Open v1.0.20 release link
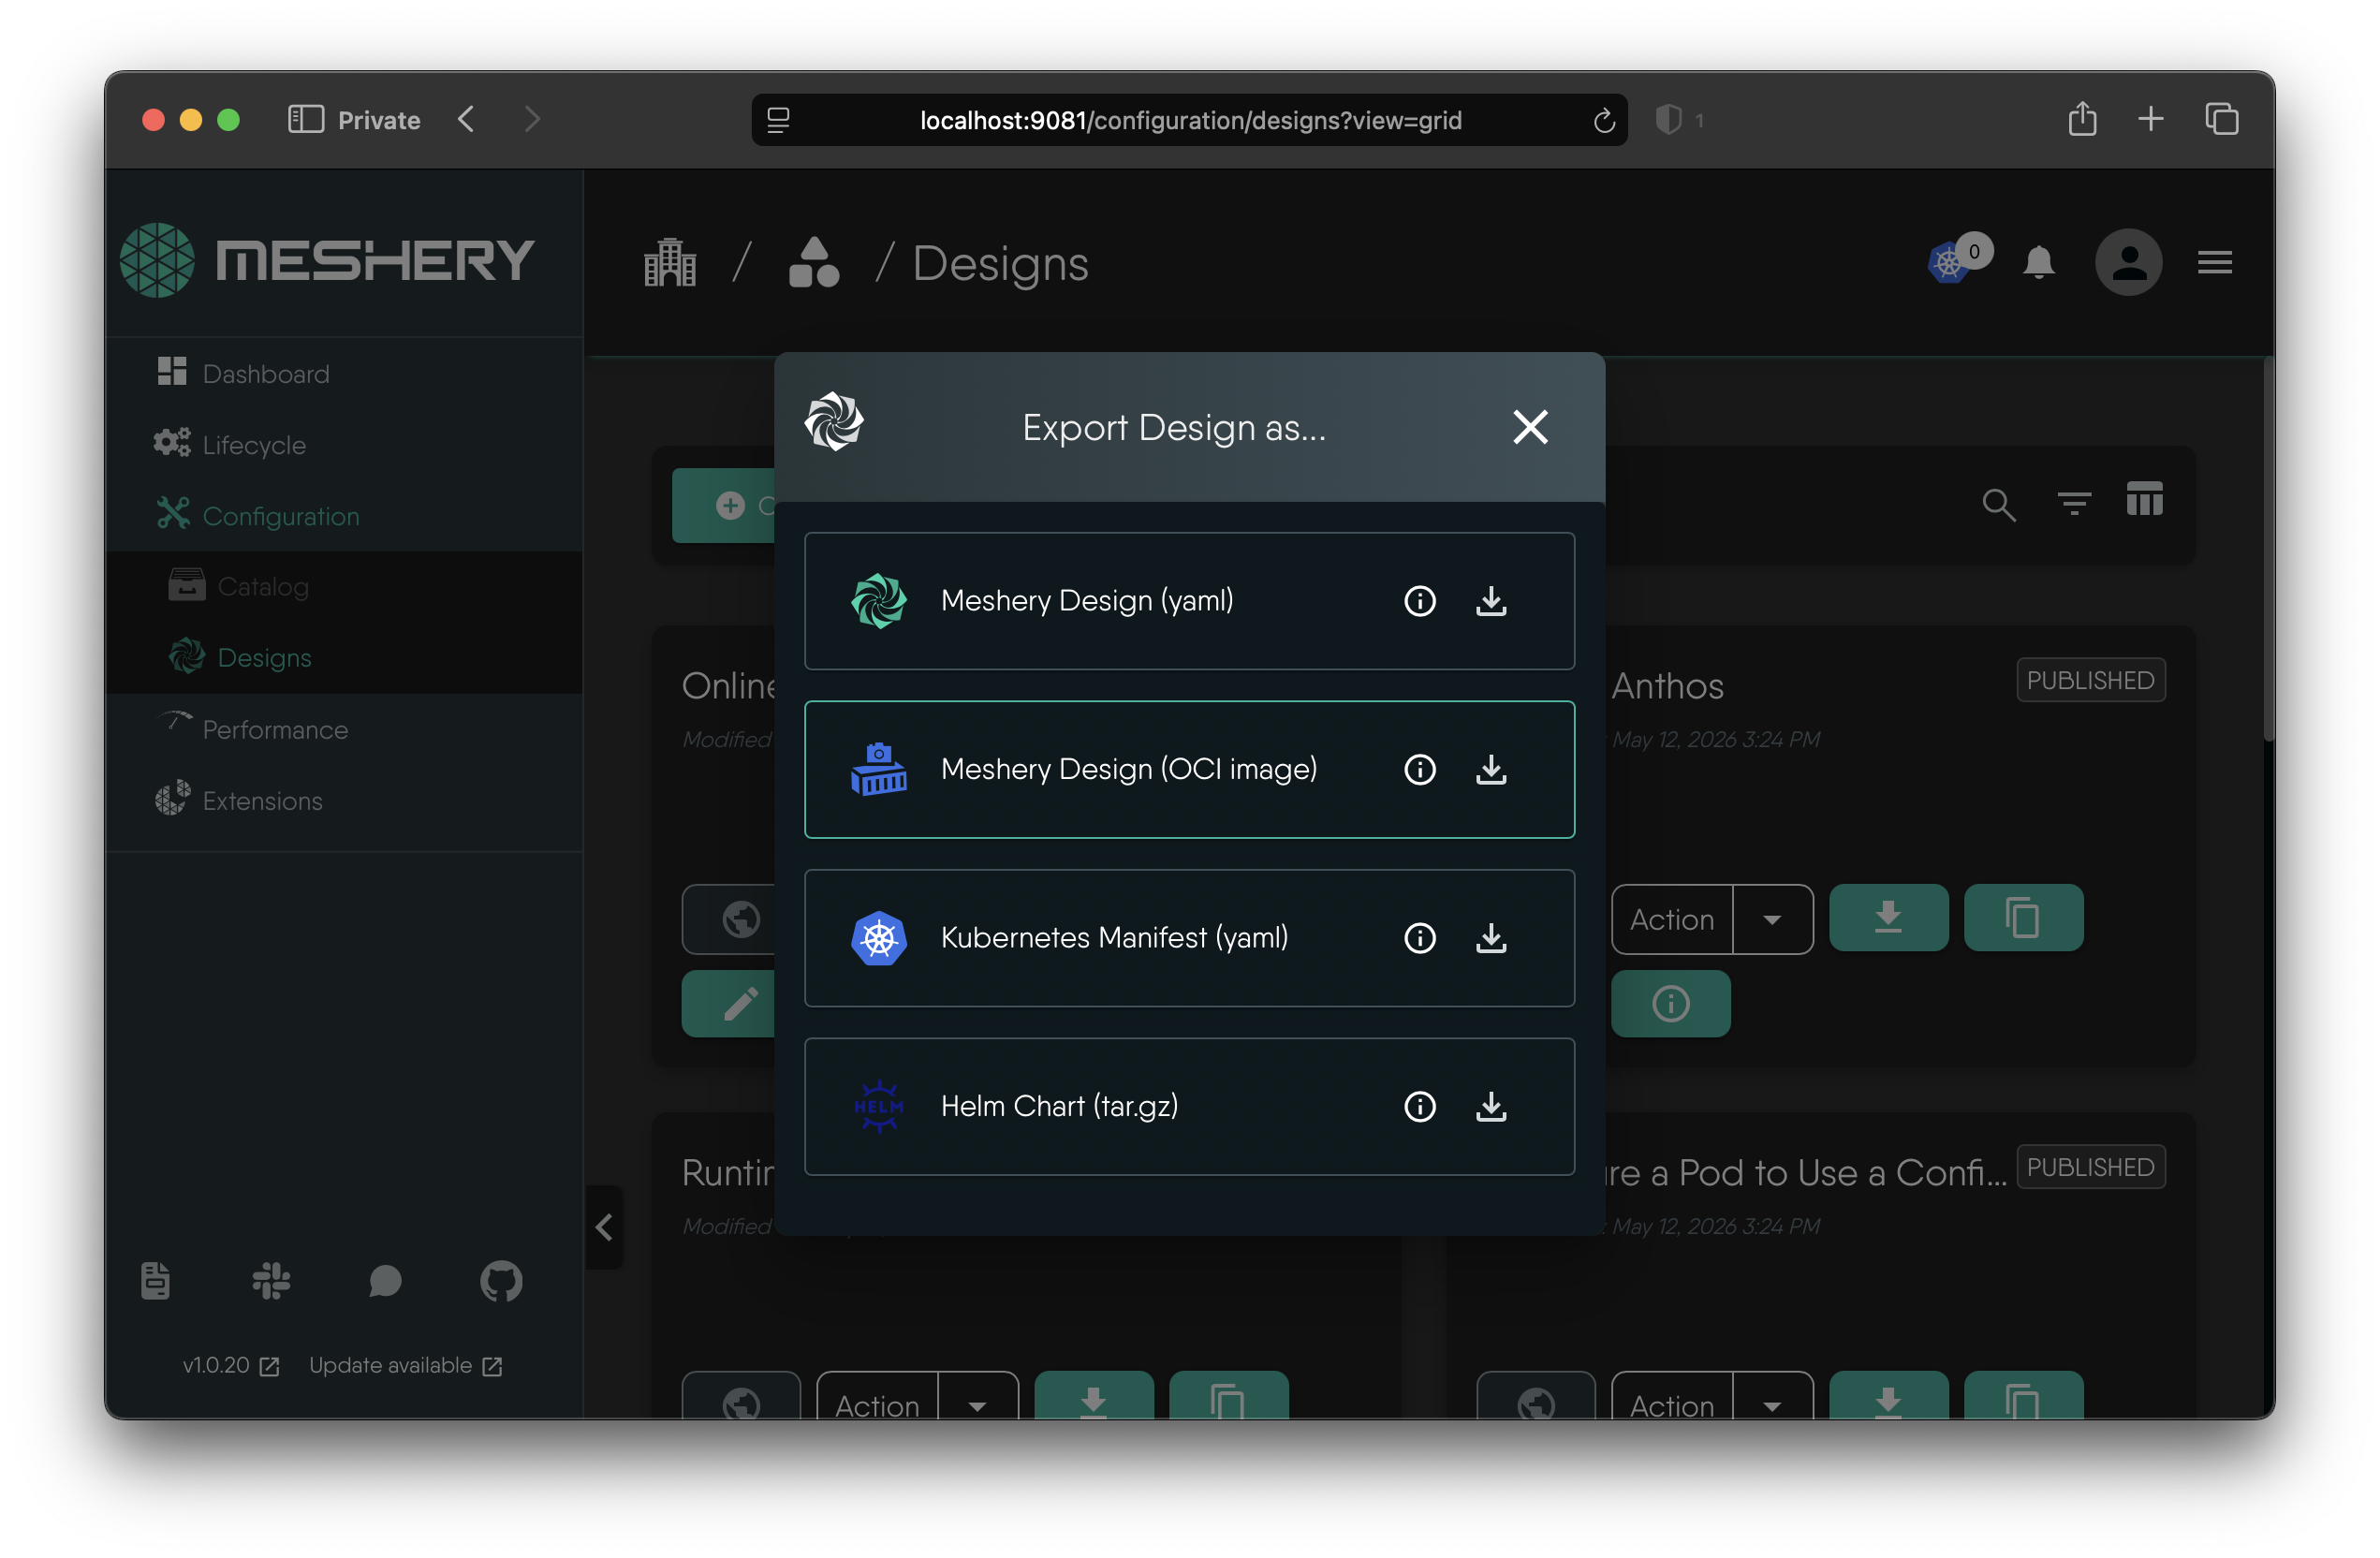 (x=231, y=1366)
